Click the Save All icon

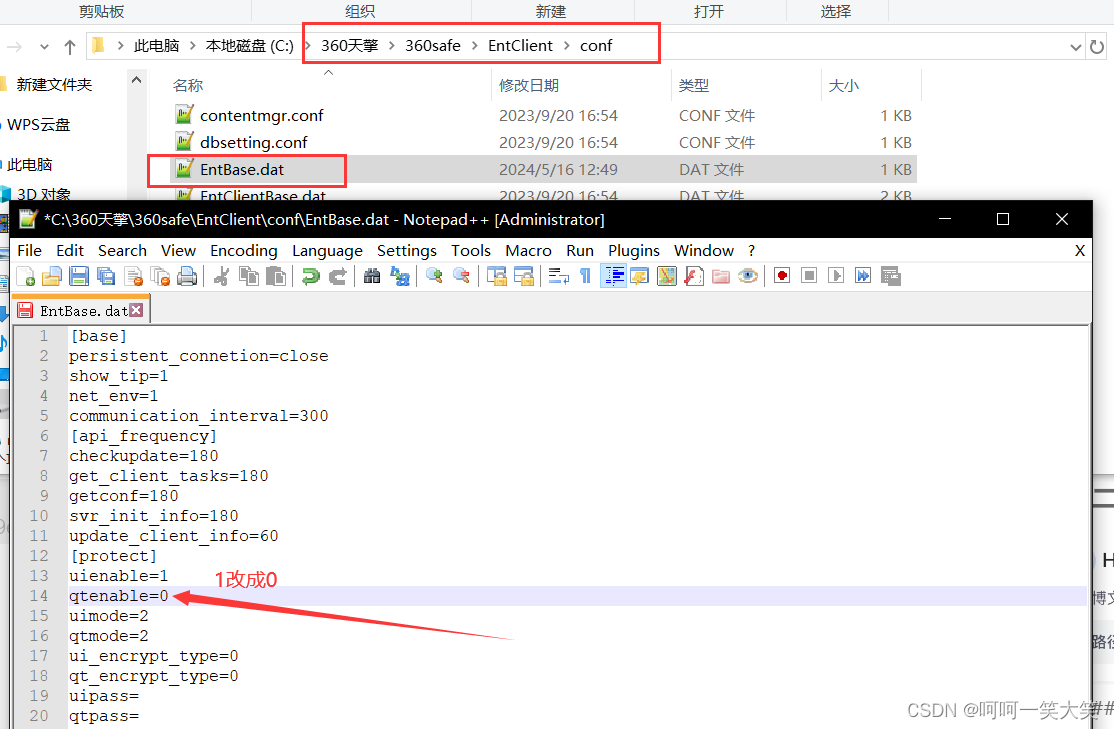pyautogui.click(x=106, y=276)
